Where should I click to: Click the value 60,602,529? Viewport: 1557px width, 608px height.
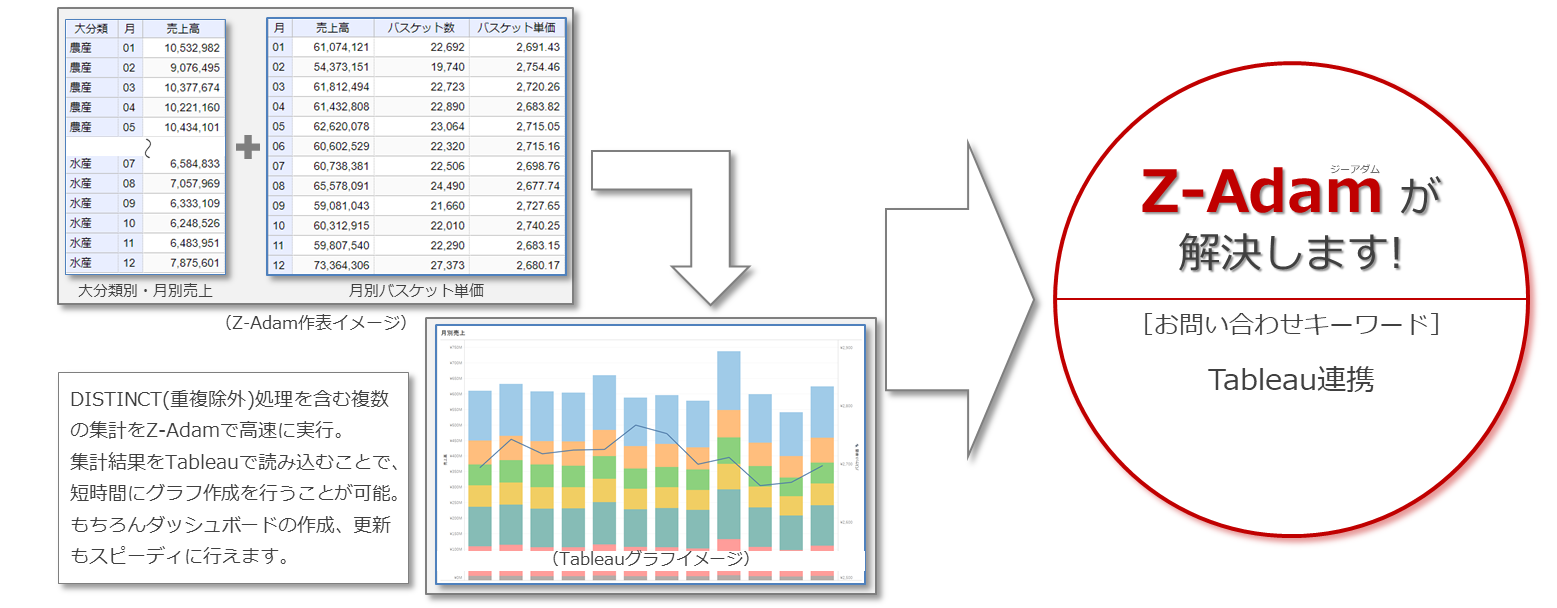pos(341,146)
